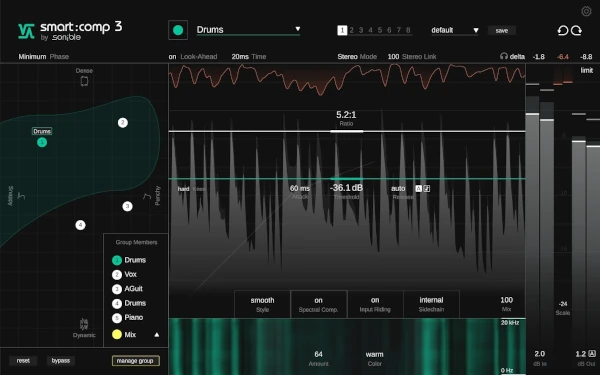Select state slot 8

pos(408,30)
